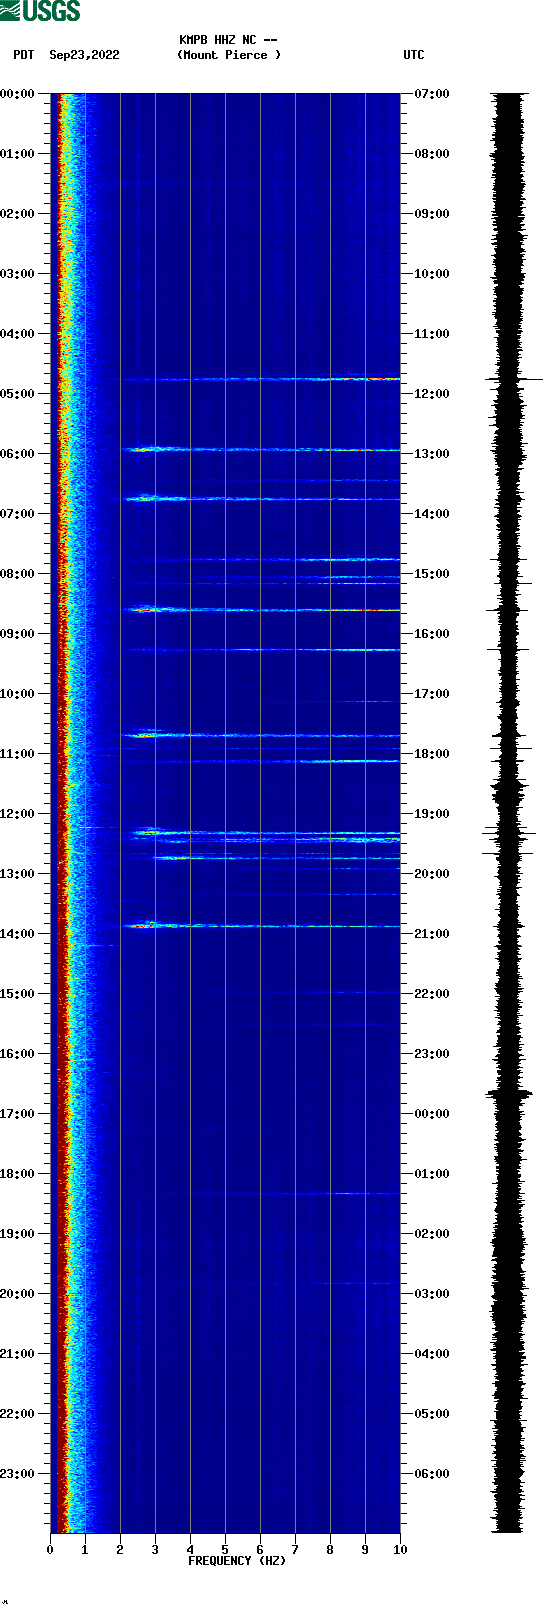The height and width of the screenshot is (1613, 552).
Task: Click the 10 Hz frequency tick label
Action: [x=400, y=1550]
